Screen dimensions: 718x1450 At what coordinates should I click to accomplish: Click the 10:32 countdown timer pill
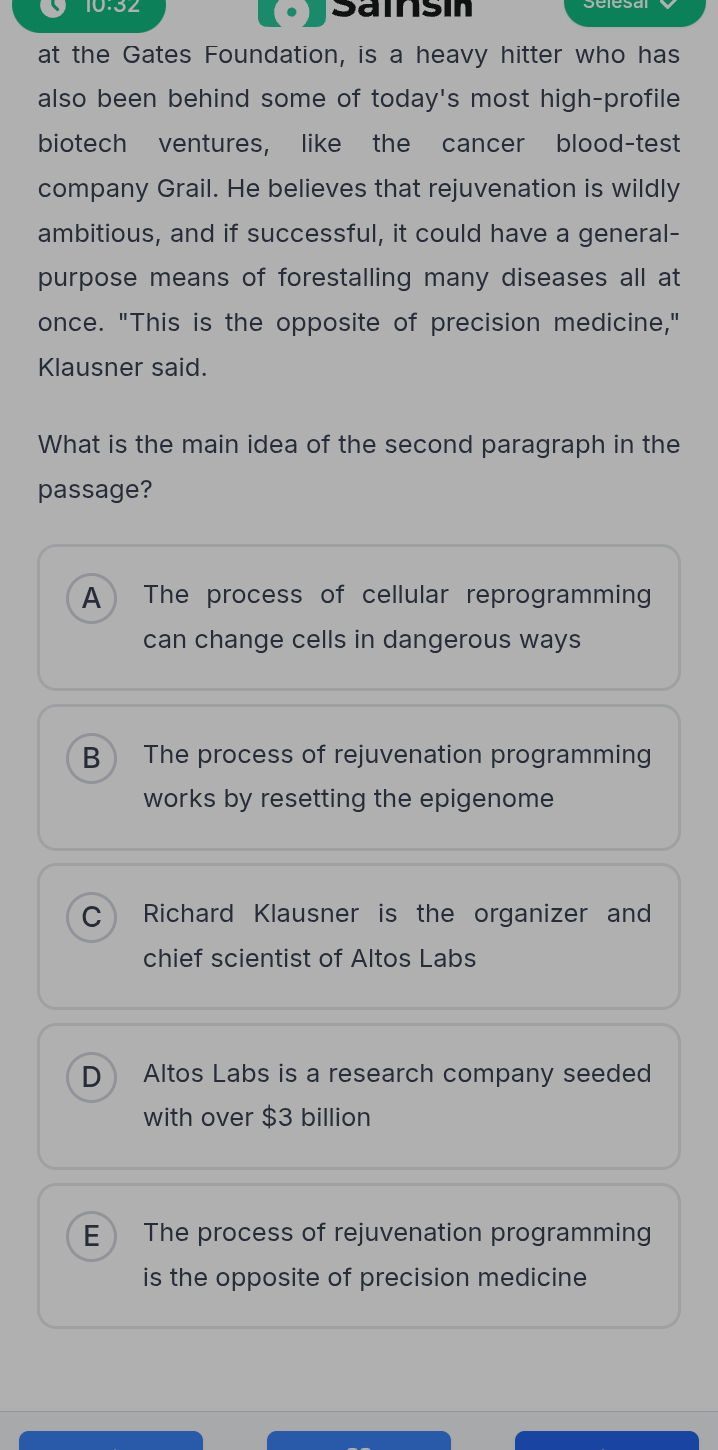[88, 10]
